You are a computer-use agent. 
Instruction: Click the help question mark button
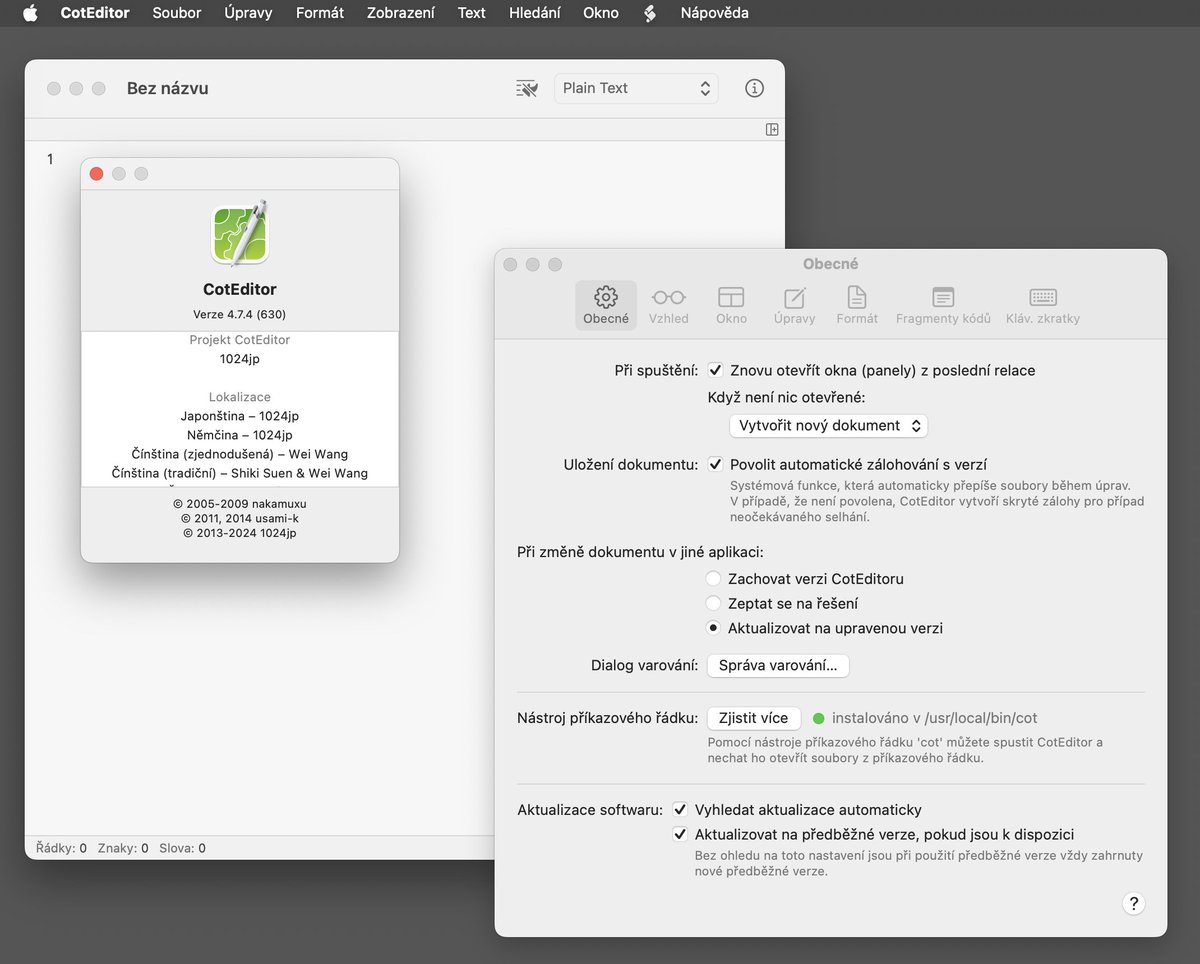(x=1133, y=903)
